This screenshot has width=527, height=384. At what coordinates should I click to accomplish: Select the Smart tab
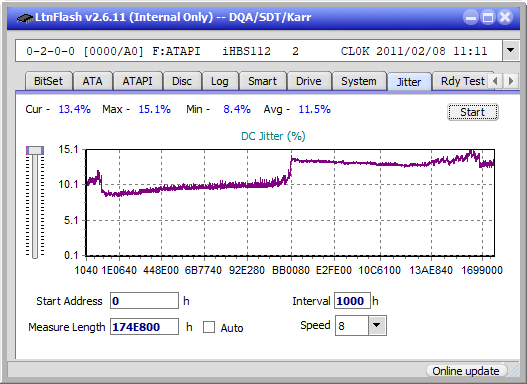pos(262,81)
